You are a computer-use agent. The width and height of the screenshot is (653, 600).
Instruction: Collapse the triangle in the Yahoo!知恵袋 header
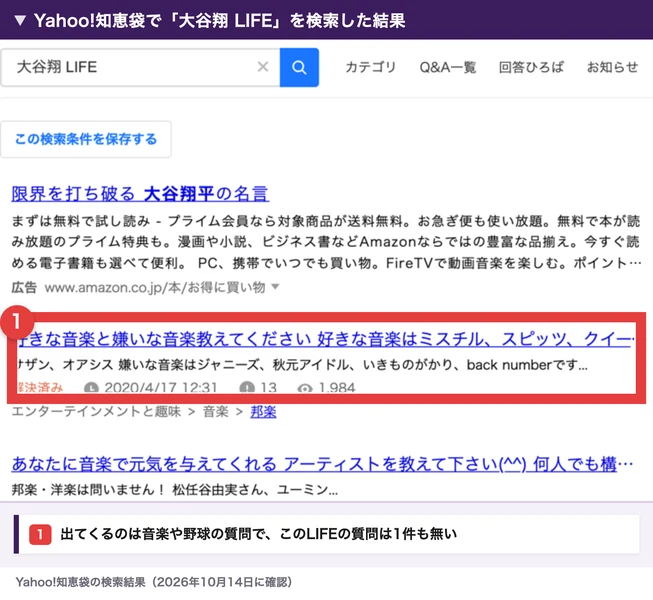coord(20,20)
